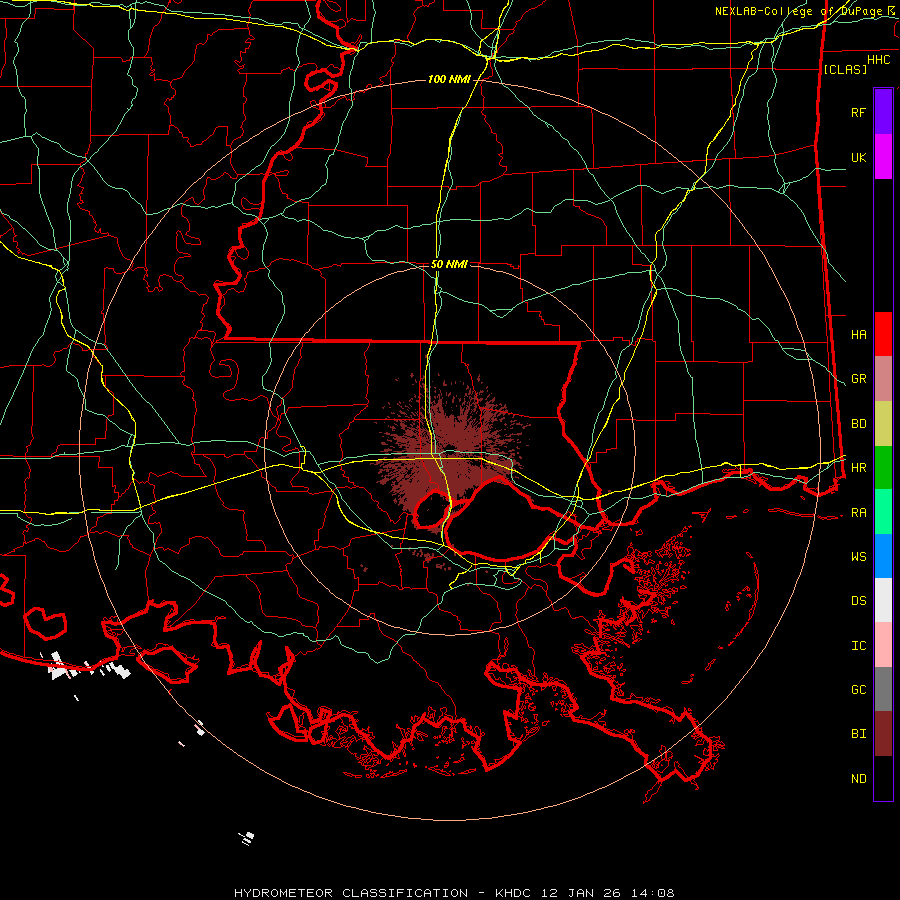Screen dimensions: 900x900
Task: Click the light green RA color swatch
Action: pos(883,512)
